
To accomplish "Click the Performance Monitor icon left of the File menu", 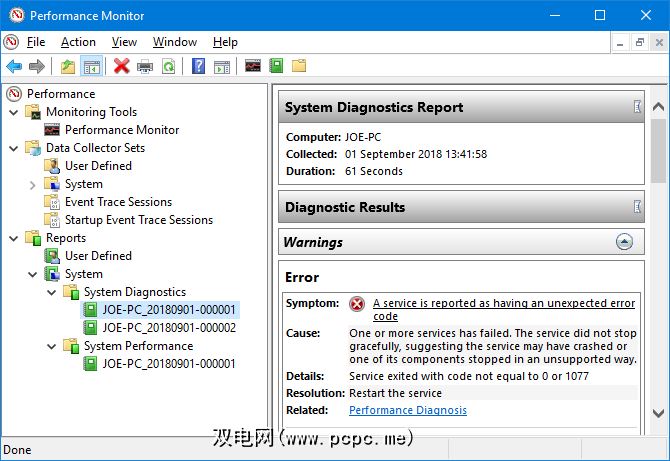I will pos(11,42).
